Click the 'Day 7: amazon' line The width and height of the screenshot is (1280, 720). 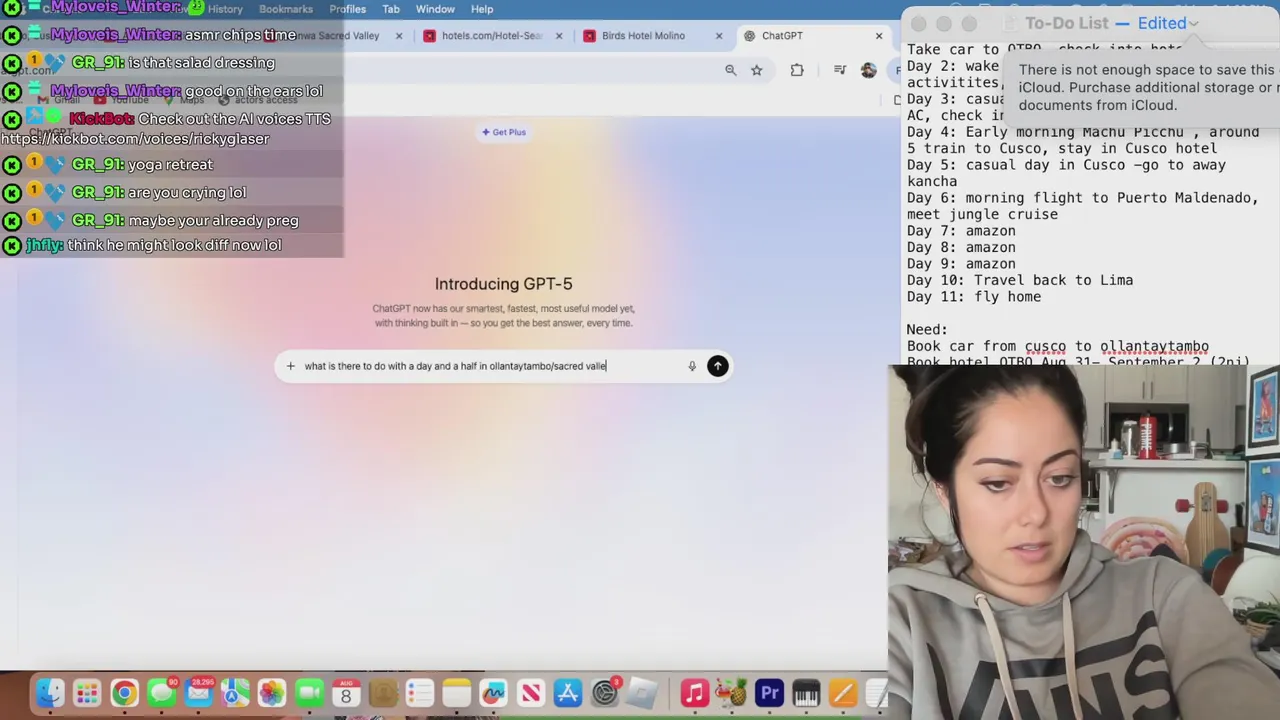point(961,231)
